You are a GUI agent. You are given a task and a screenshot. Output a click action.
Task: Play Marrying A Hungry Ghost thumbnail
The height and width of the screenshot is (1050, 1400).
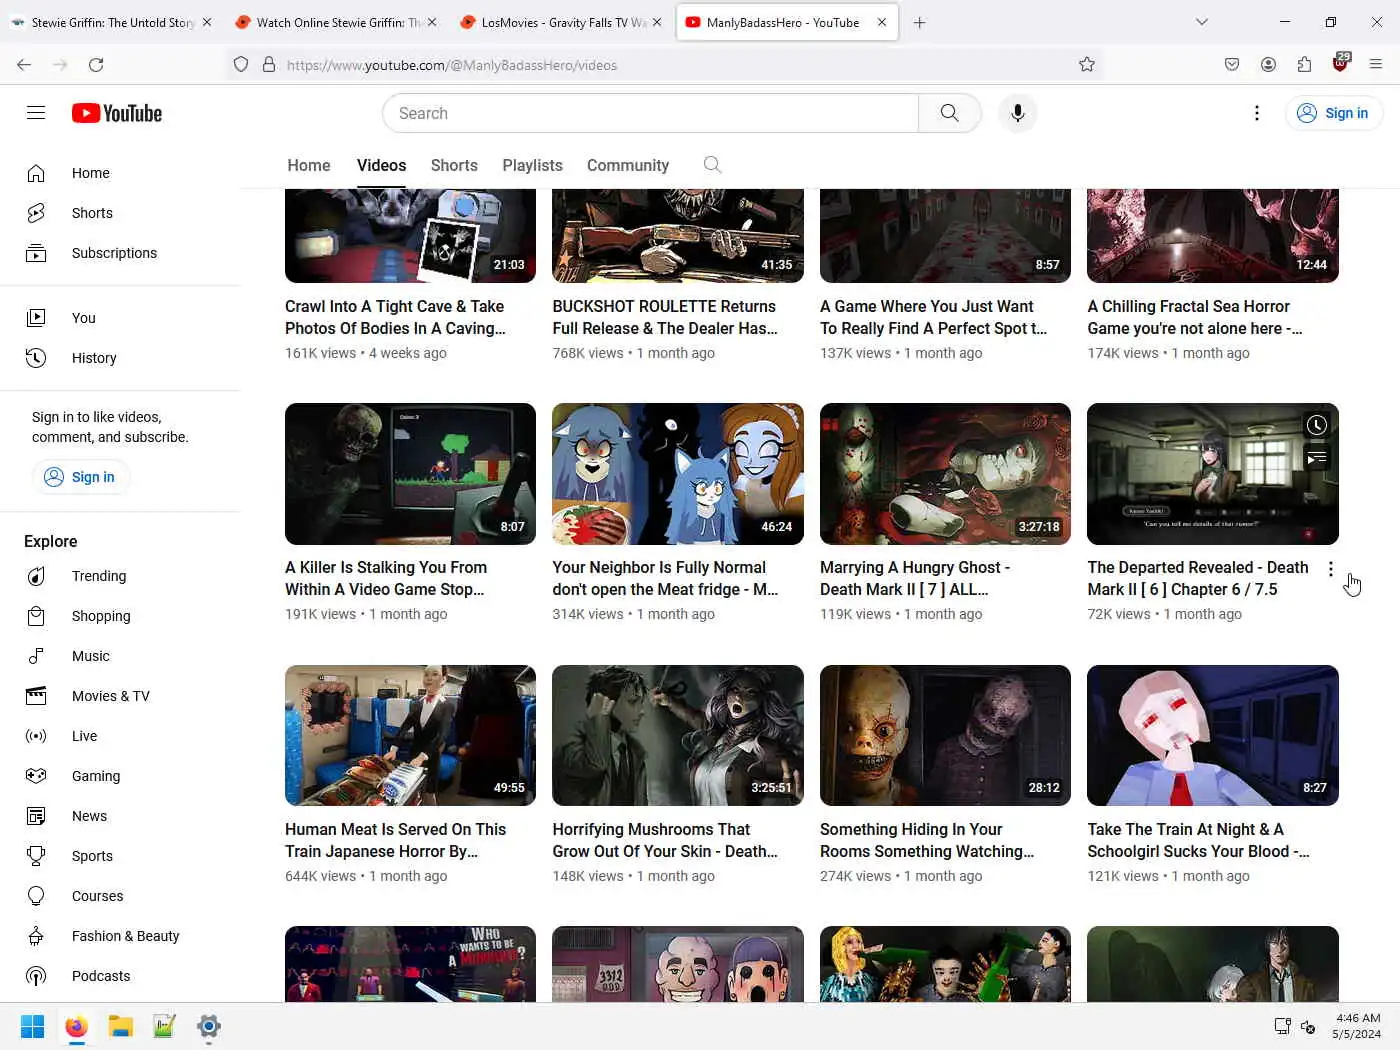(945, 474)
